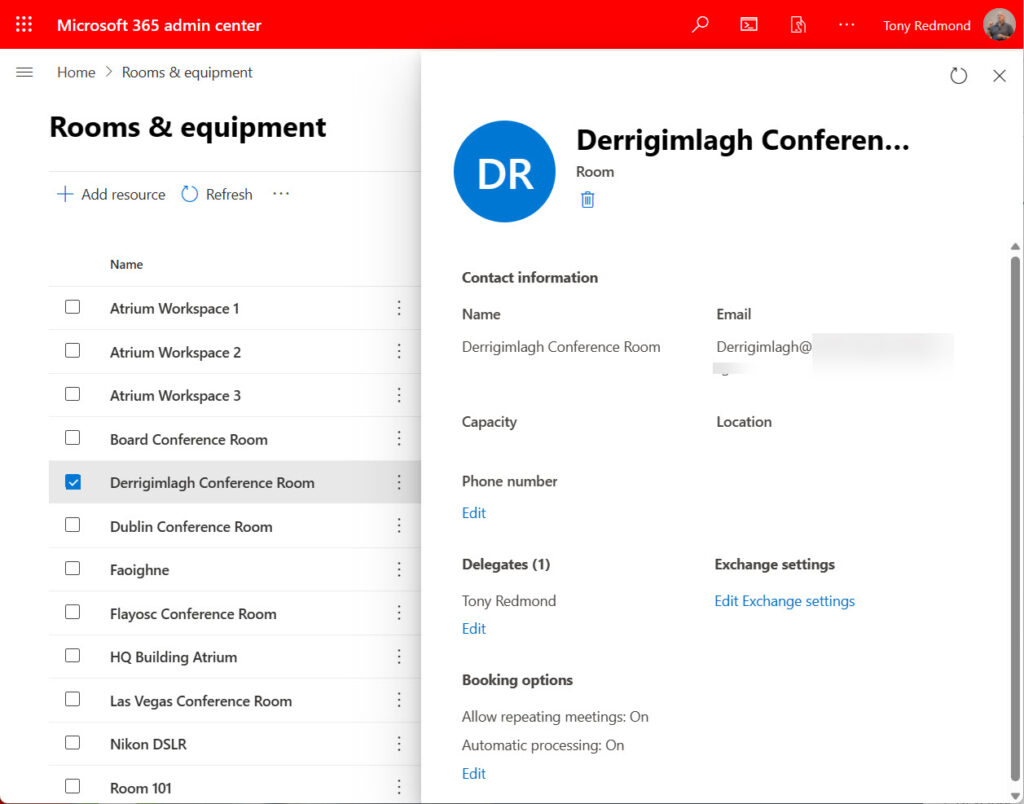1024x804 pixels.
Task: Open more actions for Atrium Workspace 1
Action: [x=399, y=308]
